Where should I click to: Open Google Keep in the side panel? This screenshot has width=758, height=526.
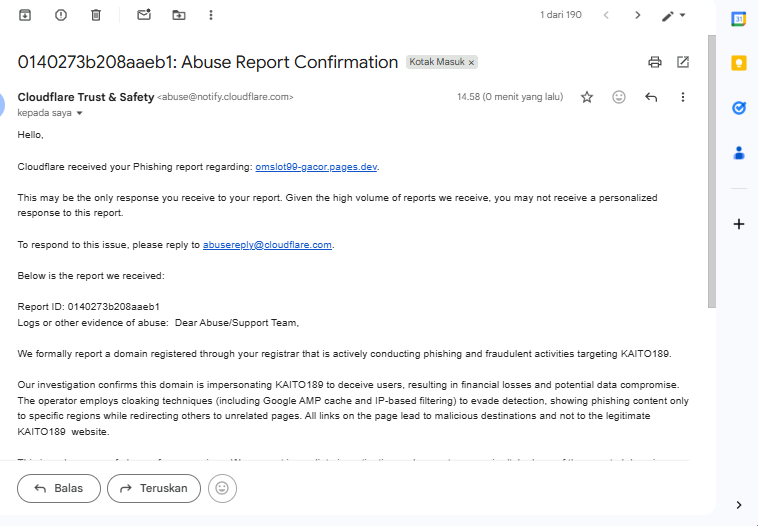pyautogui.click(x=739, y=63)
